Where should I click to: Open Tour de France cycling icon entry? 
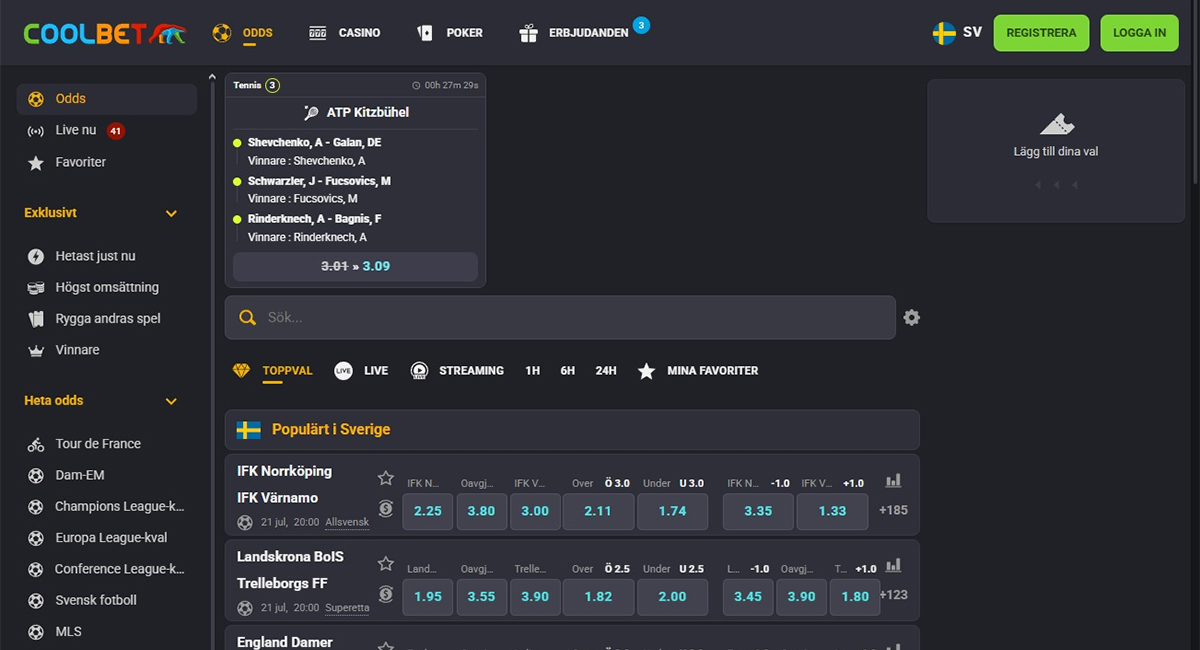(36, 444)
